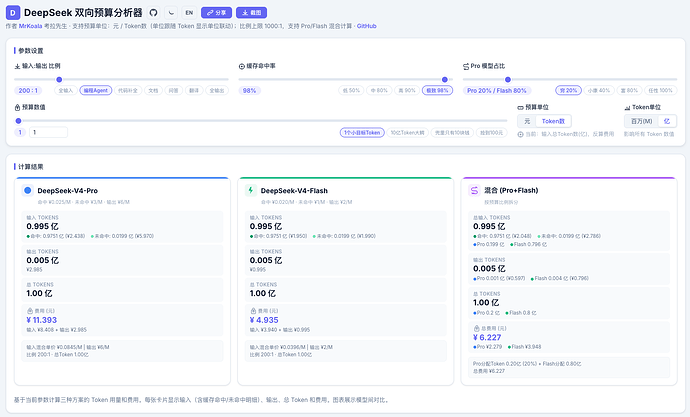Click the 参数设置 section heading

[31, 51]
